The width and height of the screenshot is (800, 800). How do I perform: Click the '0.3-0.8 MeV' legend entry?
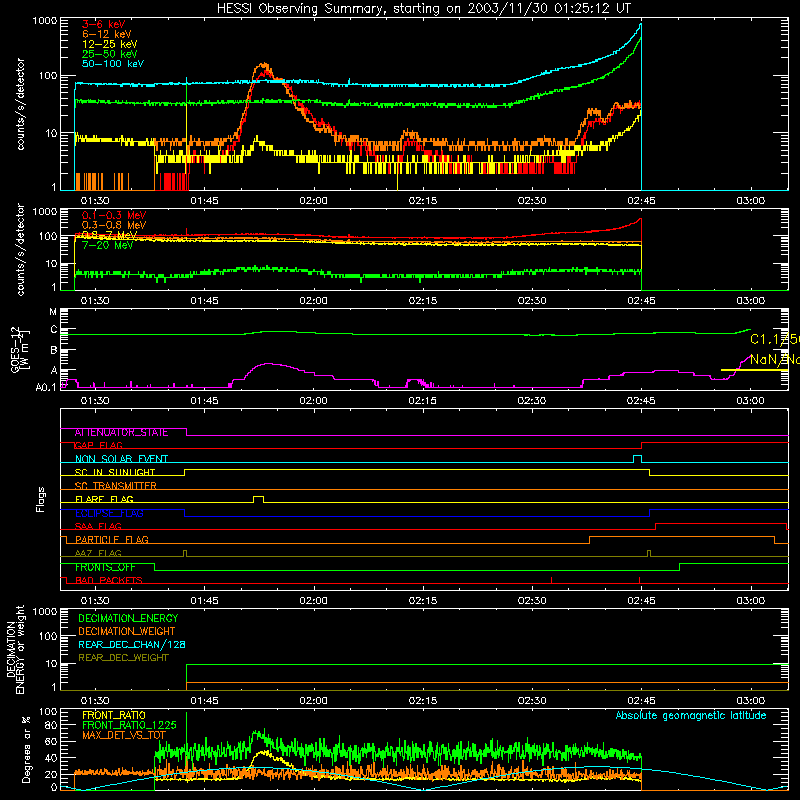point(114,225)
